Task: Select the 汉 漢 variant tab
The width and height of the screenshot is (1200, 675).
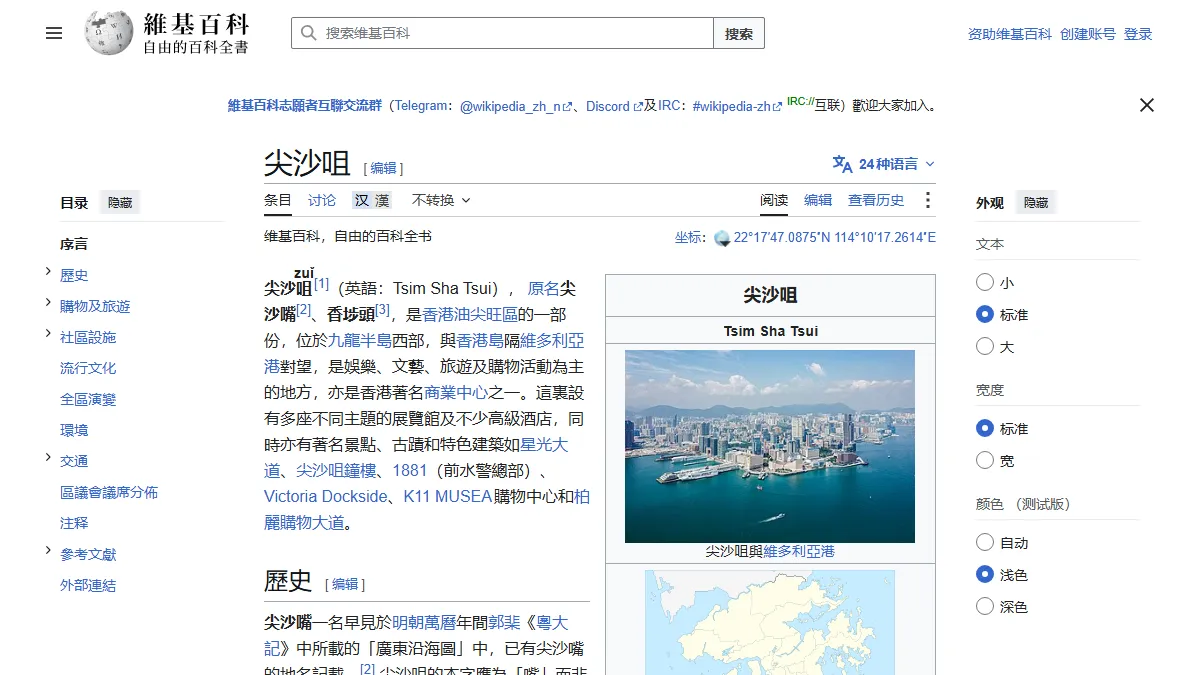Action: pos(371,200)
